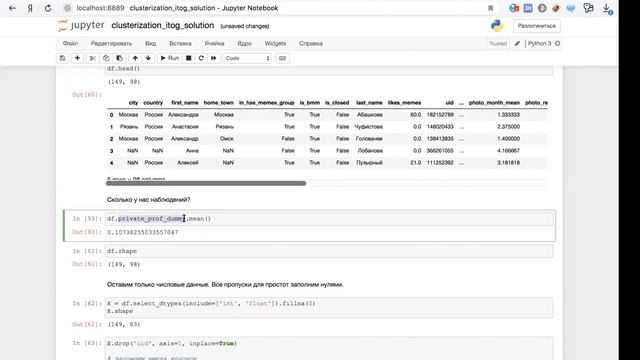Restart the kernel icon
This screenshot has height=360, width=640.
tap(201, 58)
